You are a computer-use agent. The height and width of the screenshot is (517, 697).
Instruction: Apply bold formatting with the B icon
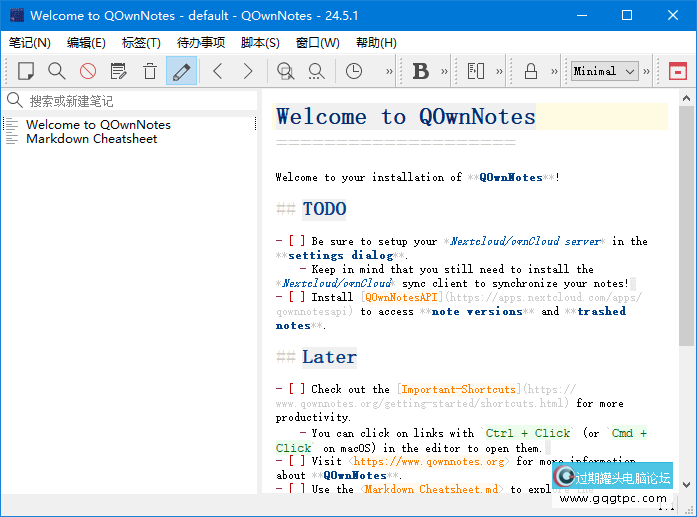coord(421,71)
